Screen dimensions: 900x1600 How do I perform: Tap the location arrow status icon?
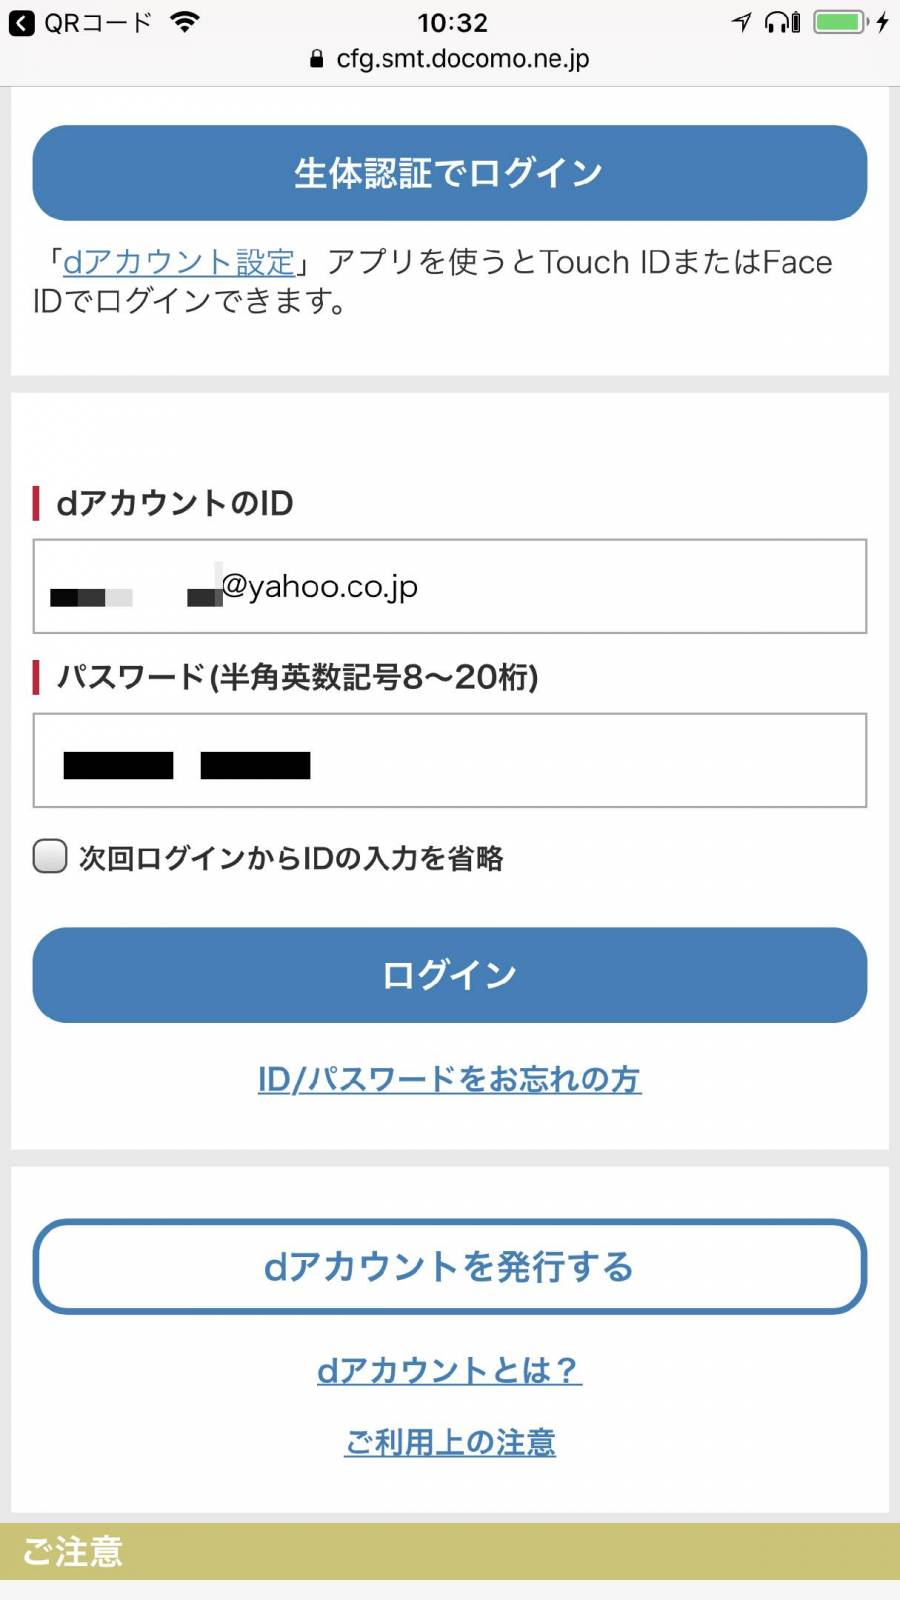point(741,22)
